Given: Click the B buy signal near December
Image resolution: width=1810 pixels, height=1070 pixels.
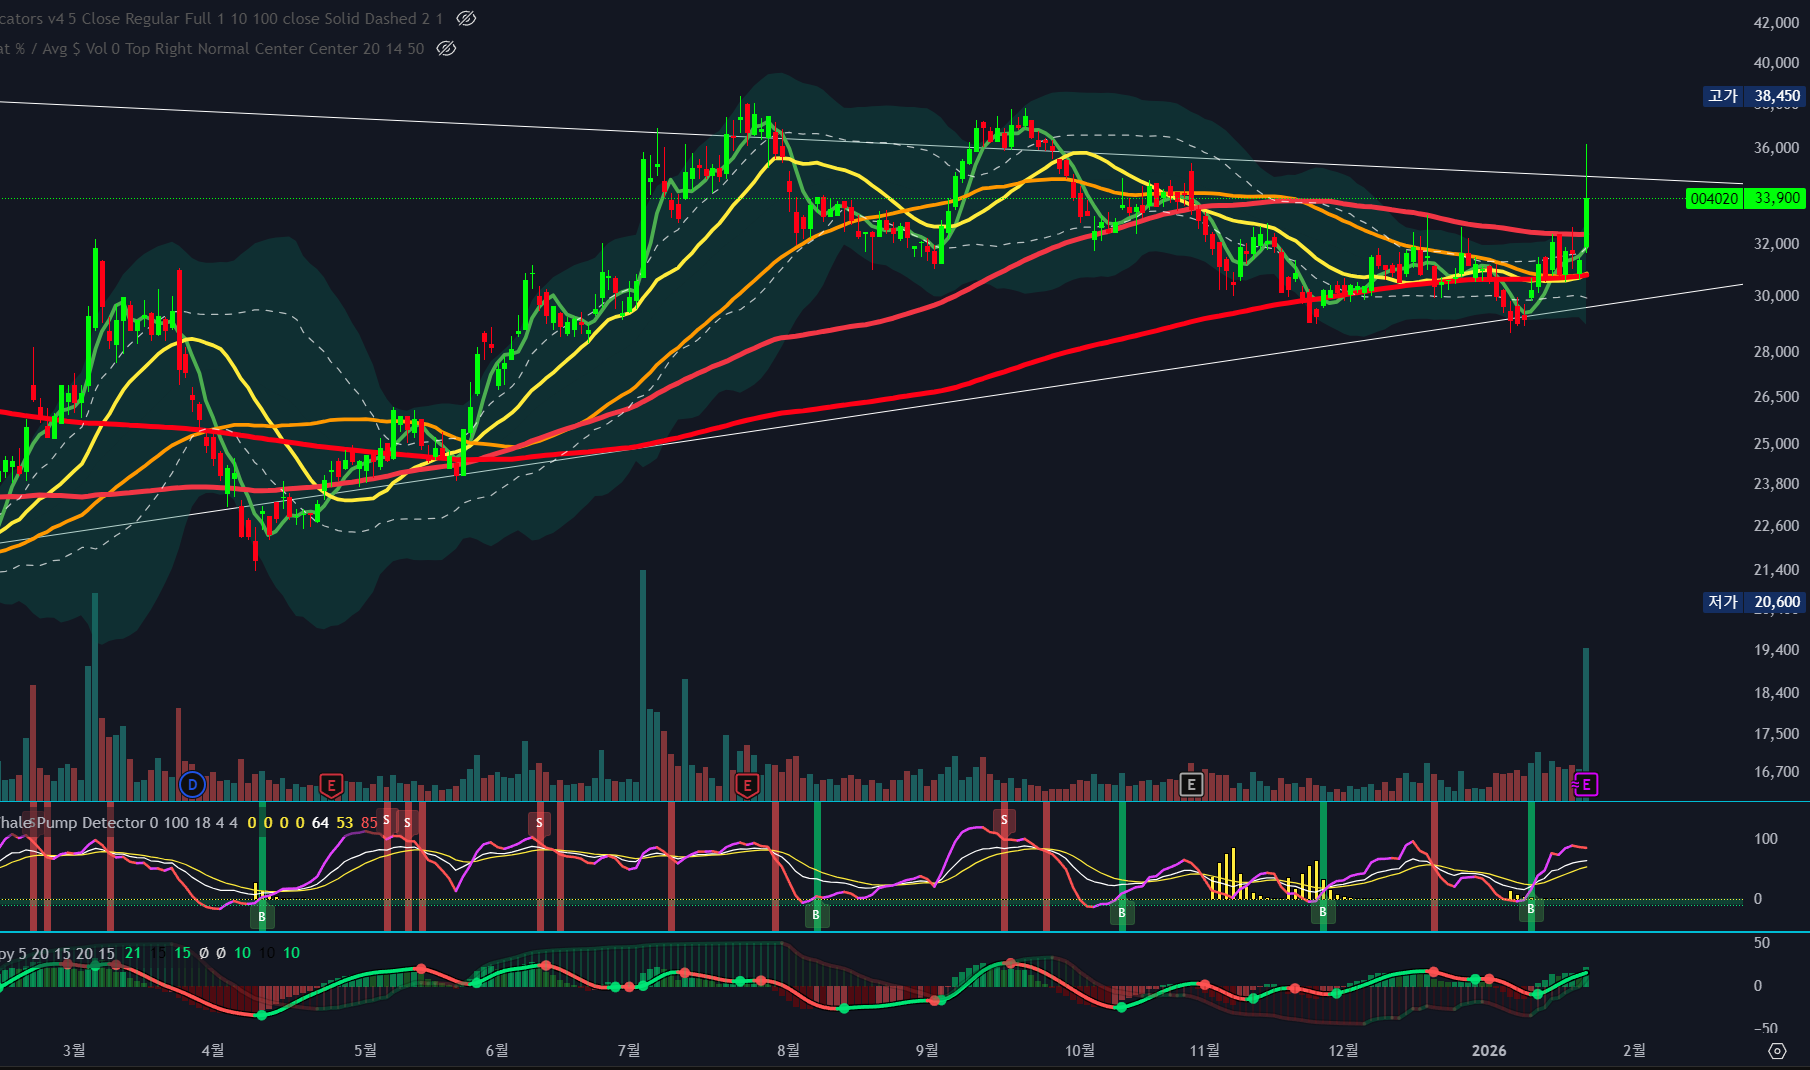Looking at the screenshot, I should pos(1323,911).
